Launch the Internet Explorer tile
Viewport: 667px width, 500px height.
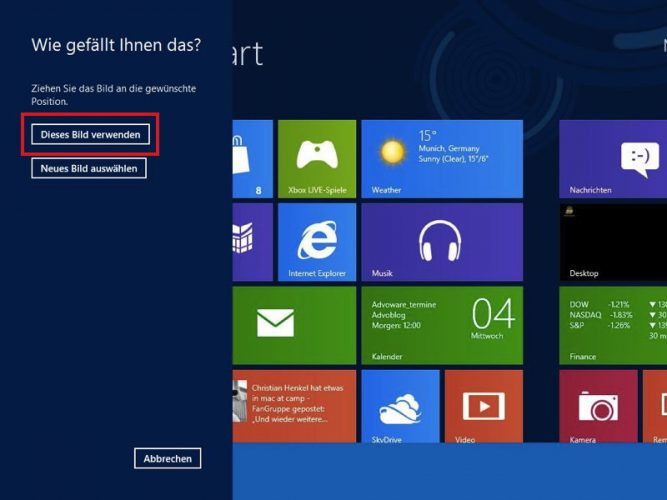[317, 242]
